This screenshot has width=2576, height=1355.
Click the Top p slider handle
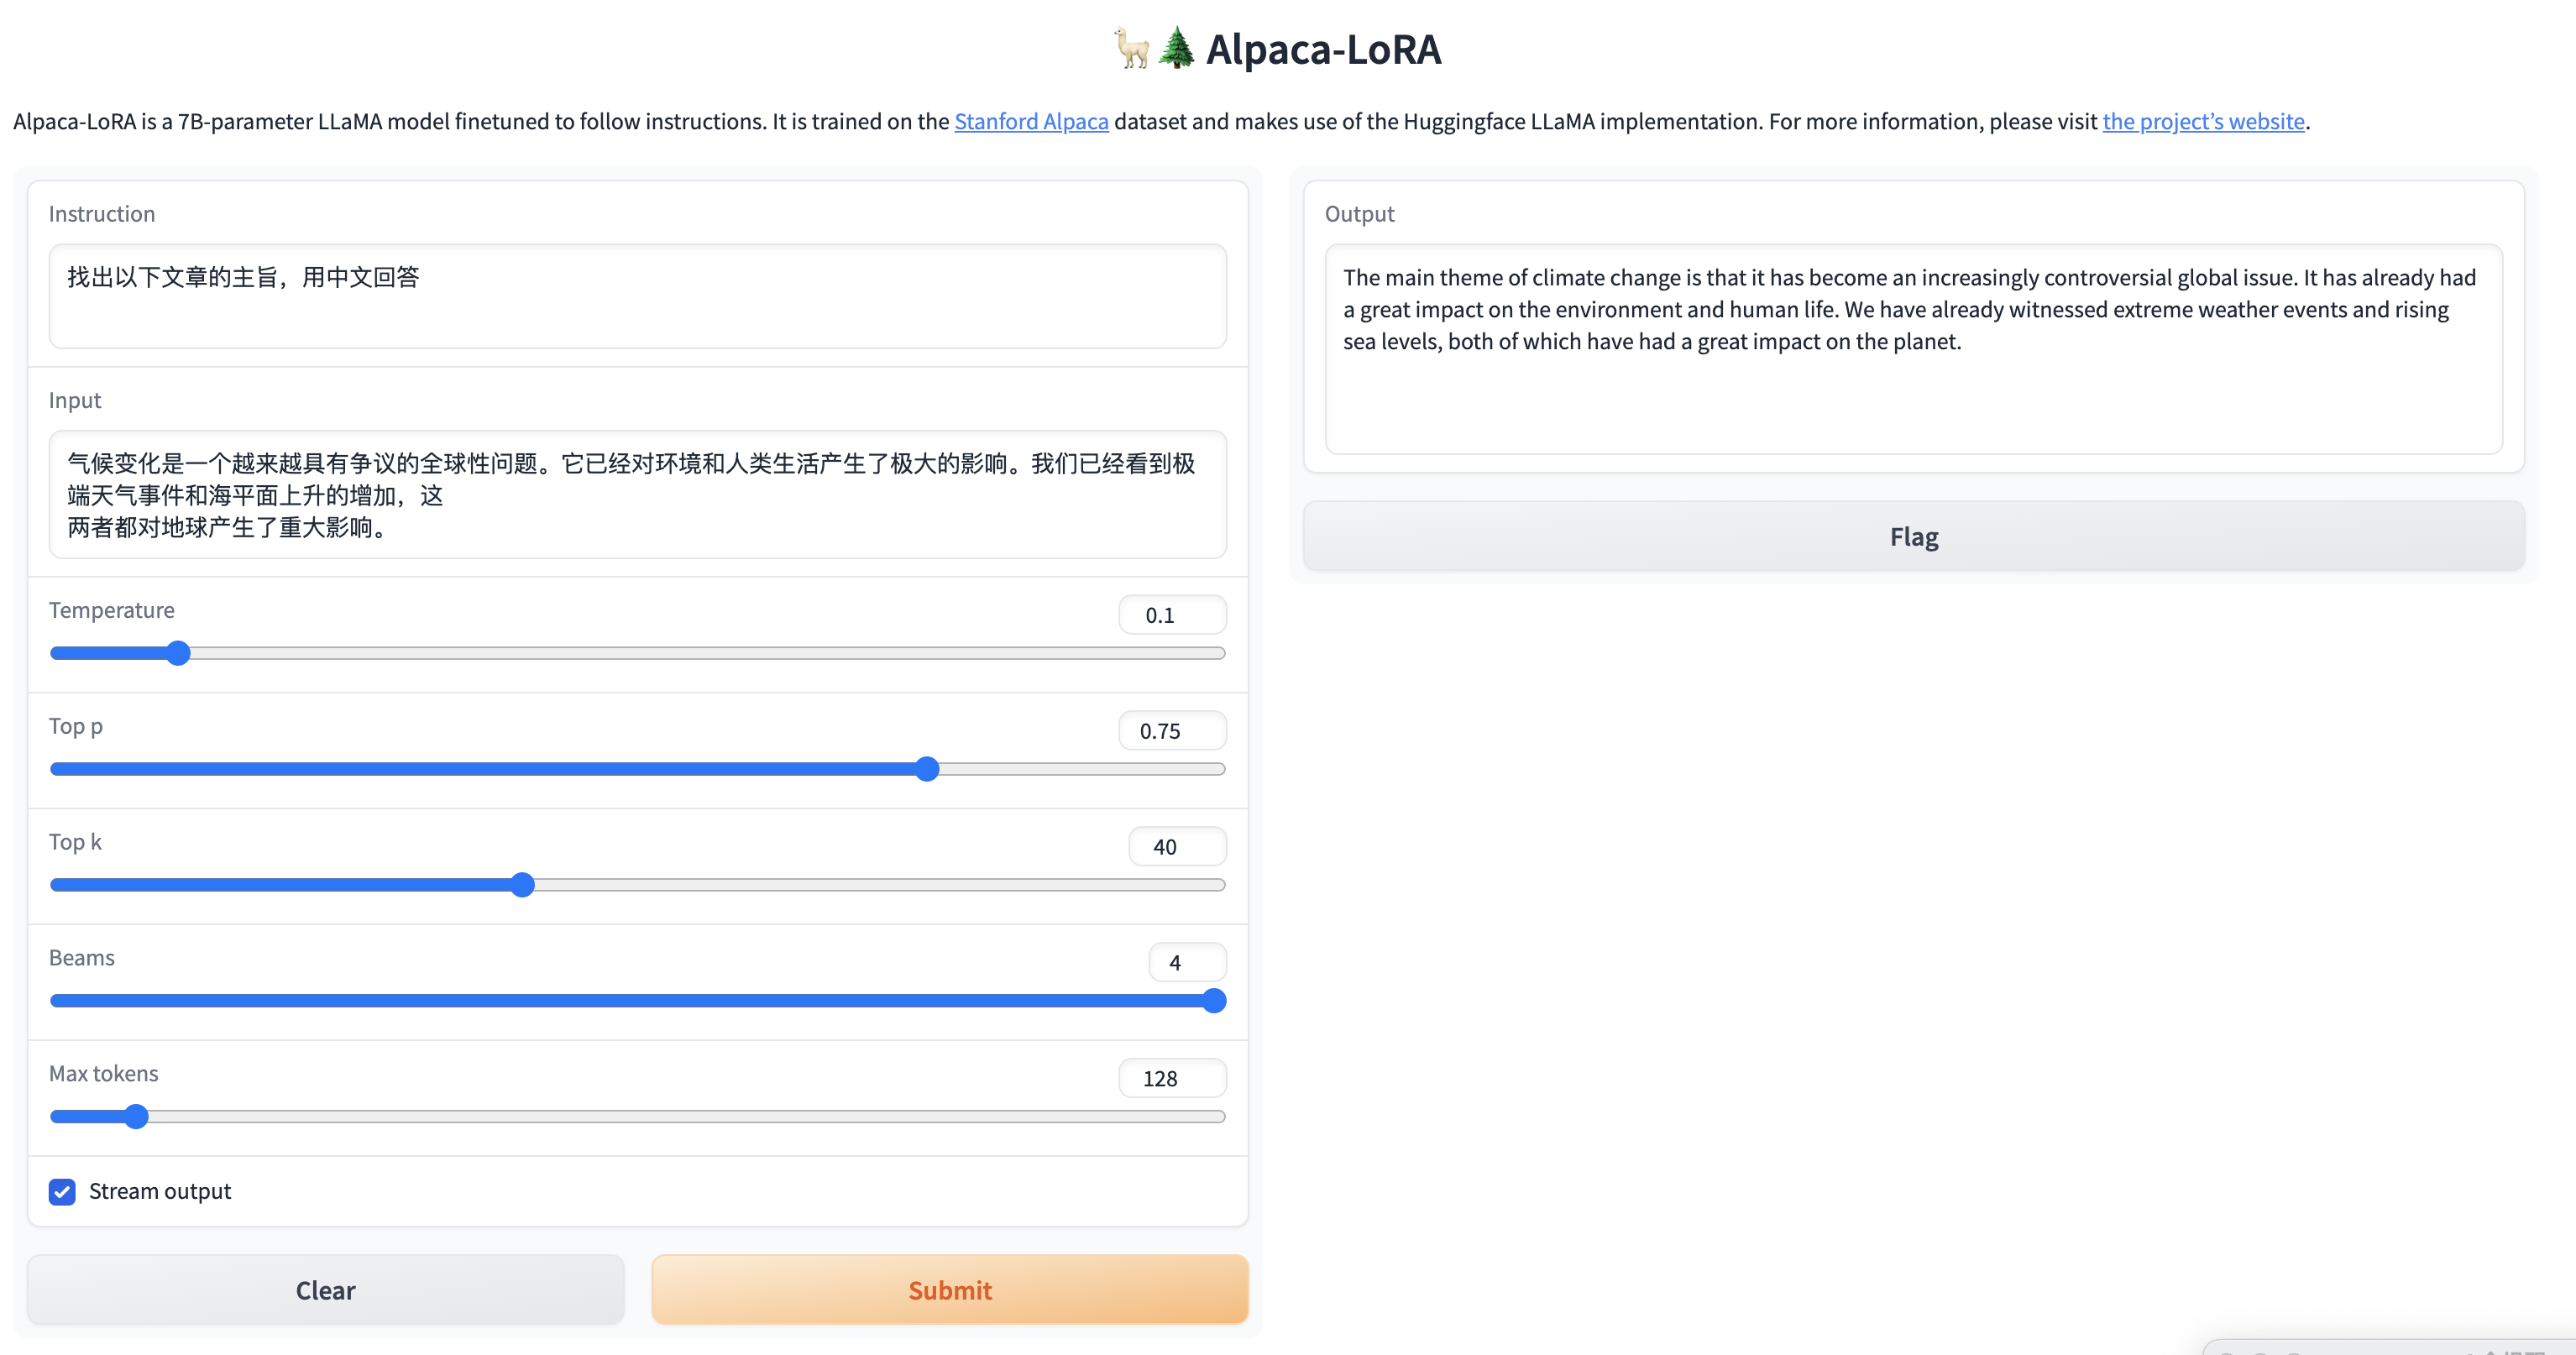928,769
